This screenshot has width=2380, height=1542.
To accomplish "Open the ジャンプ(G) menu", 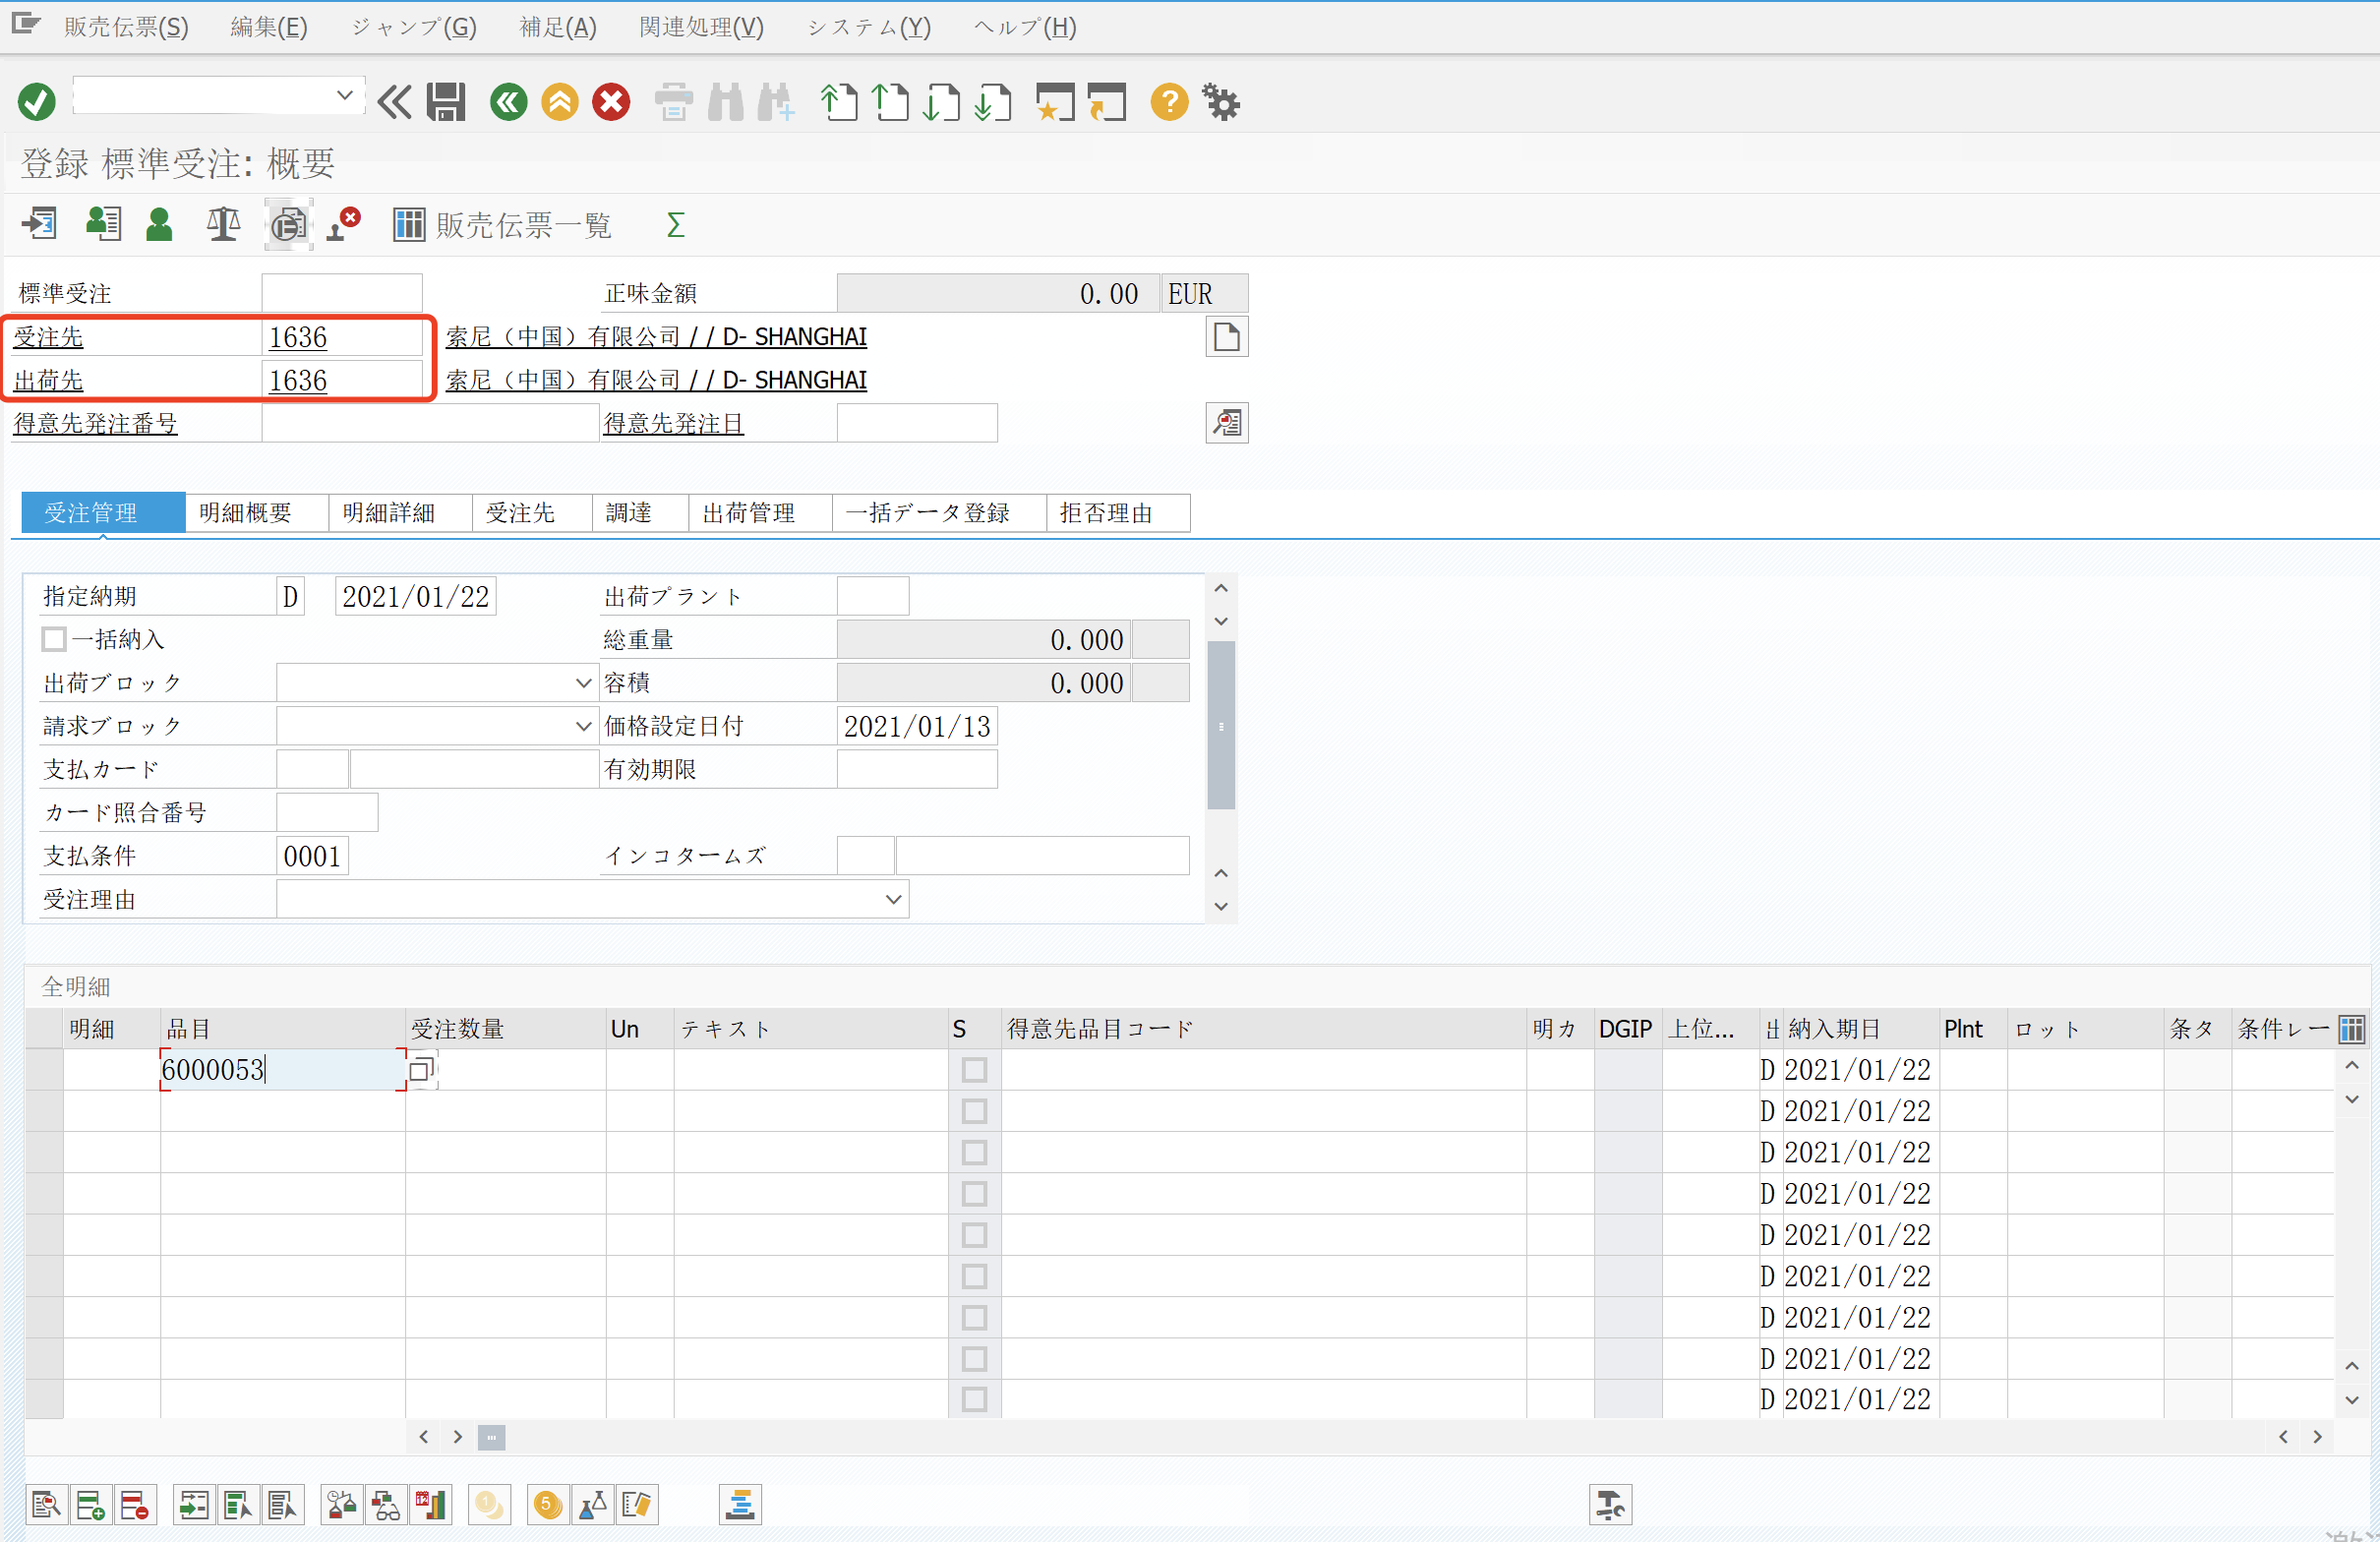I will [413, 27].
